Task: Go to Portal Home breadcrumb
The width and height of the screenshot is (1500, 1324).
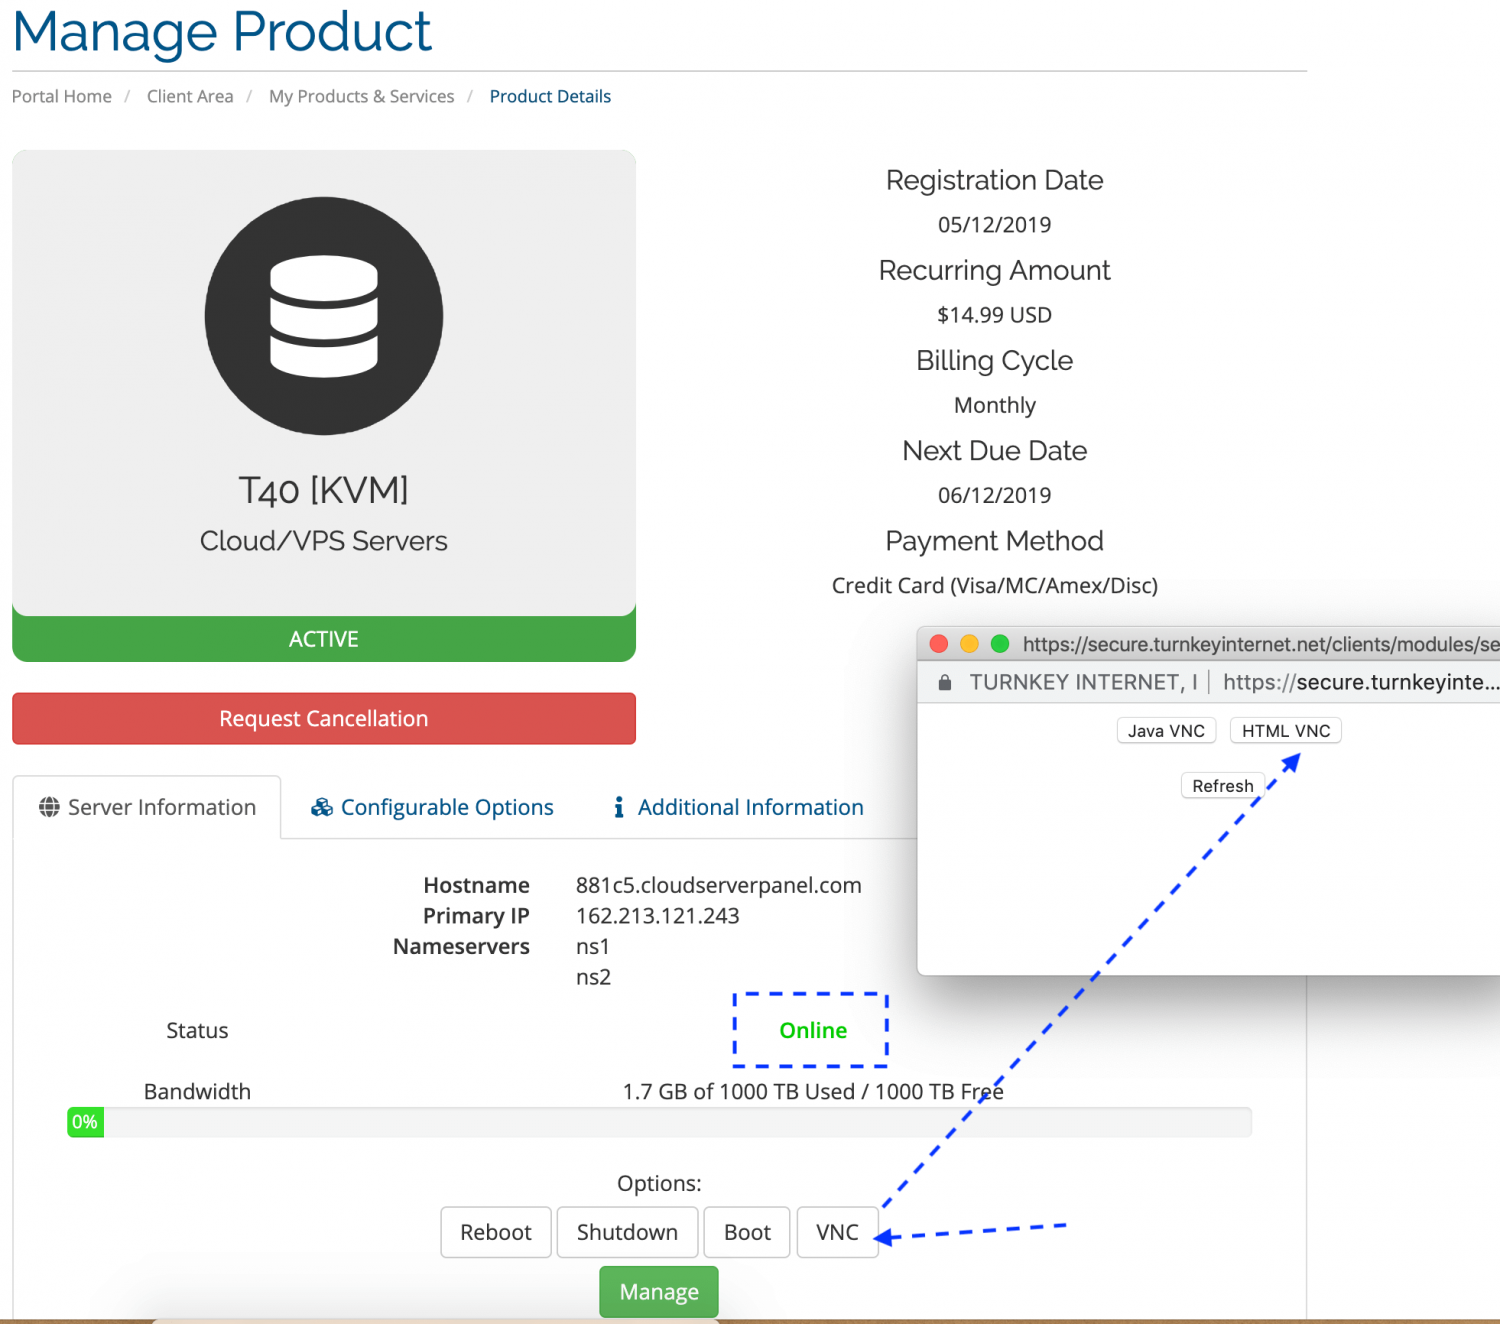Action: pyautogui.click(x=62, y=96)
